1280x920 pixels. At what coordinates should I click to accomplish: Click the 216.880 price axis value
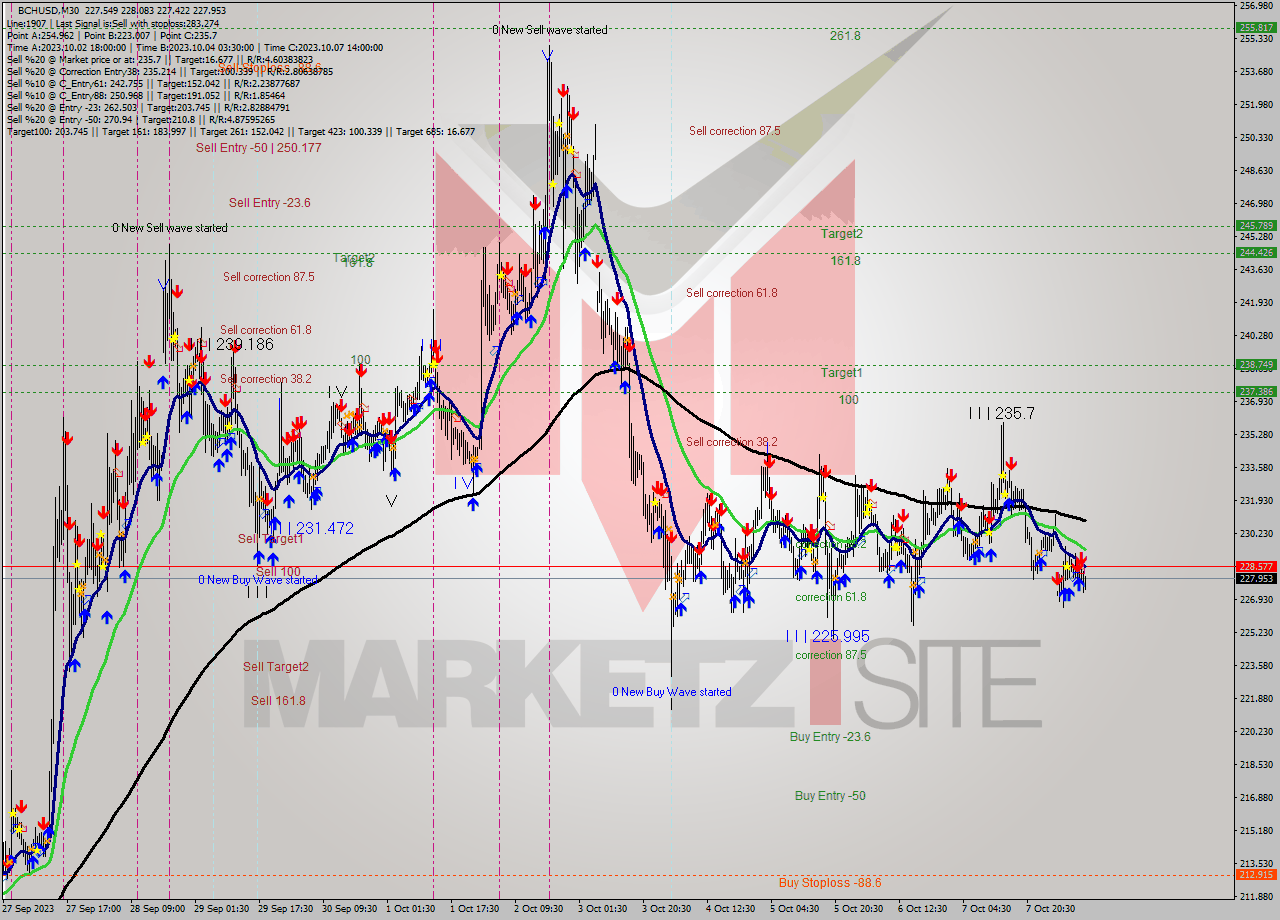coord(1256,798)
